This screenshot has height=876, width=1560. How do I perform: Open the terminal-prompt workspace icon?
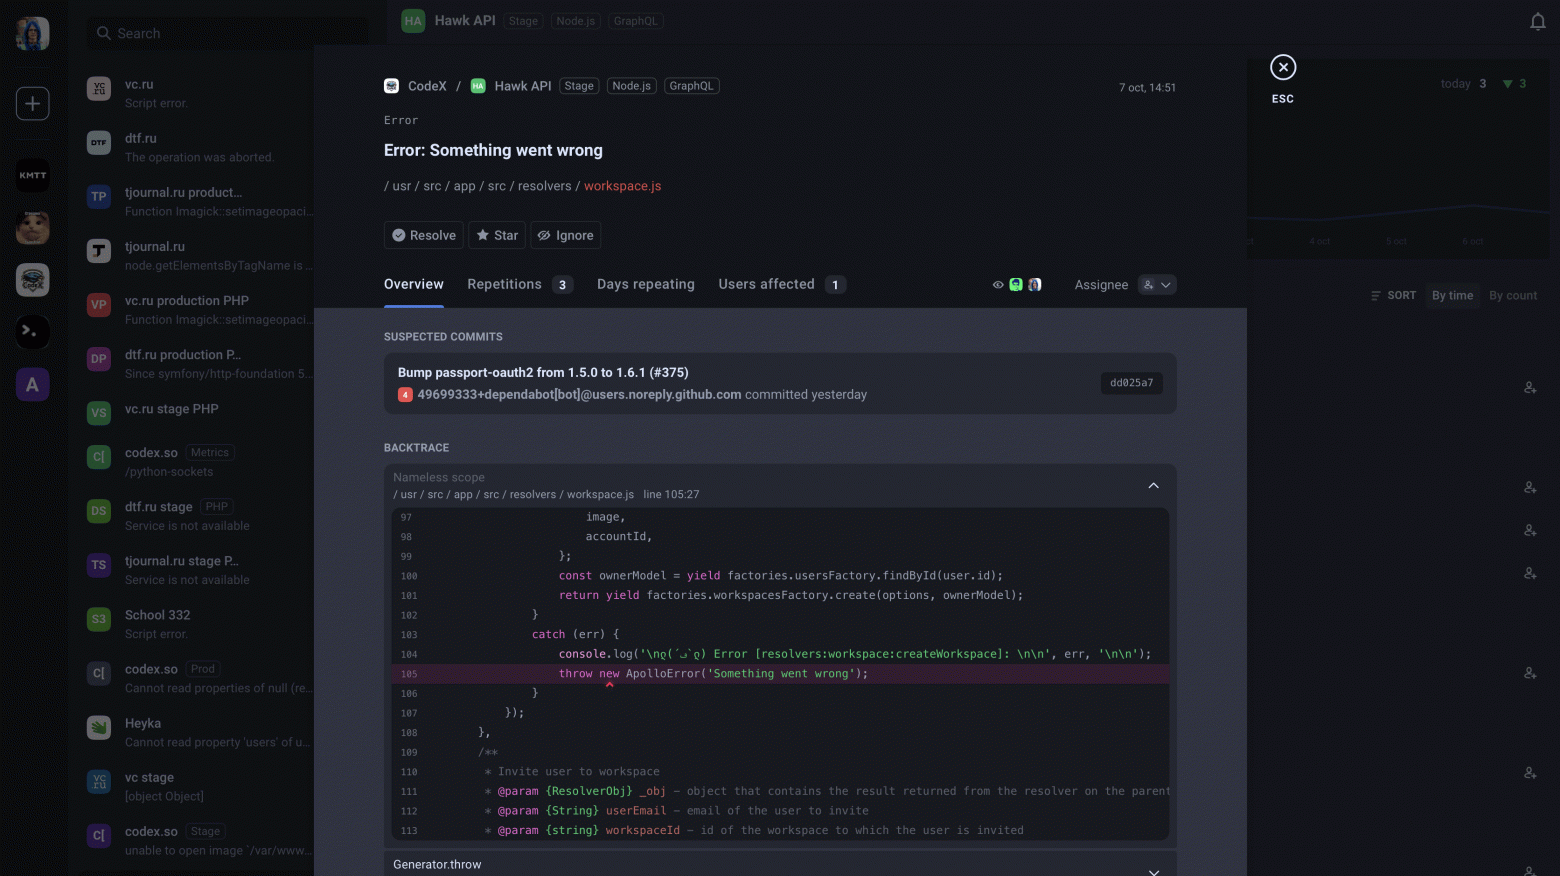[33, 332]
